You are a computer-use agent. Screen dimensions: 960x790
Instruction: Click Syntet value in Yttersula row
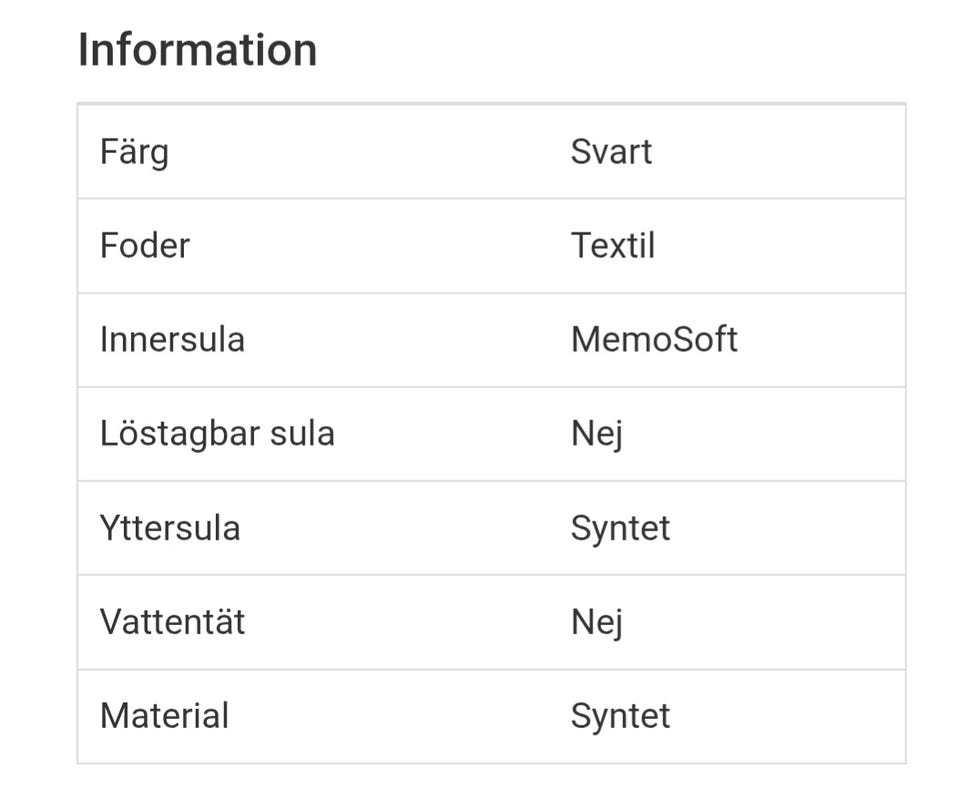point(620,528)
